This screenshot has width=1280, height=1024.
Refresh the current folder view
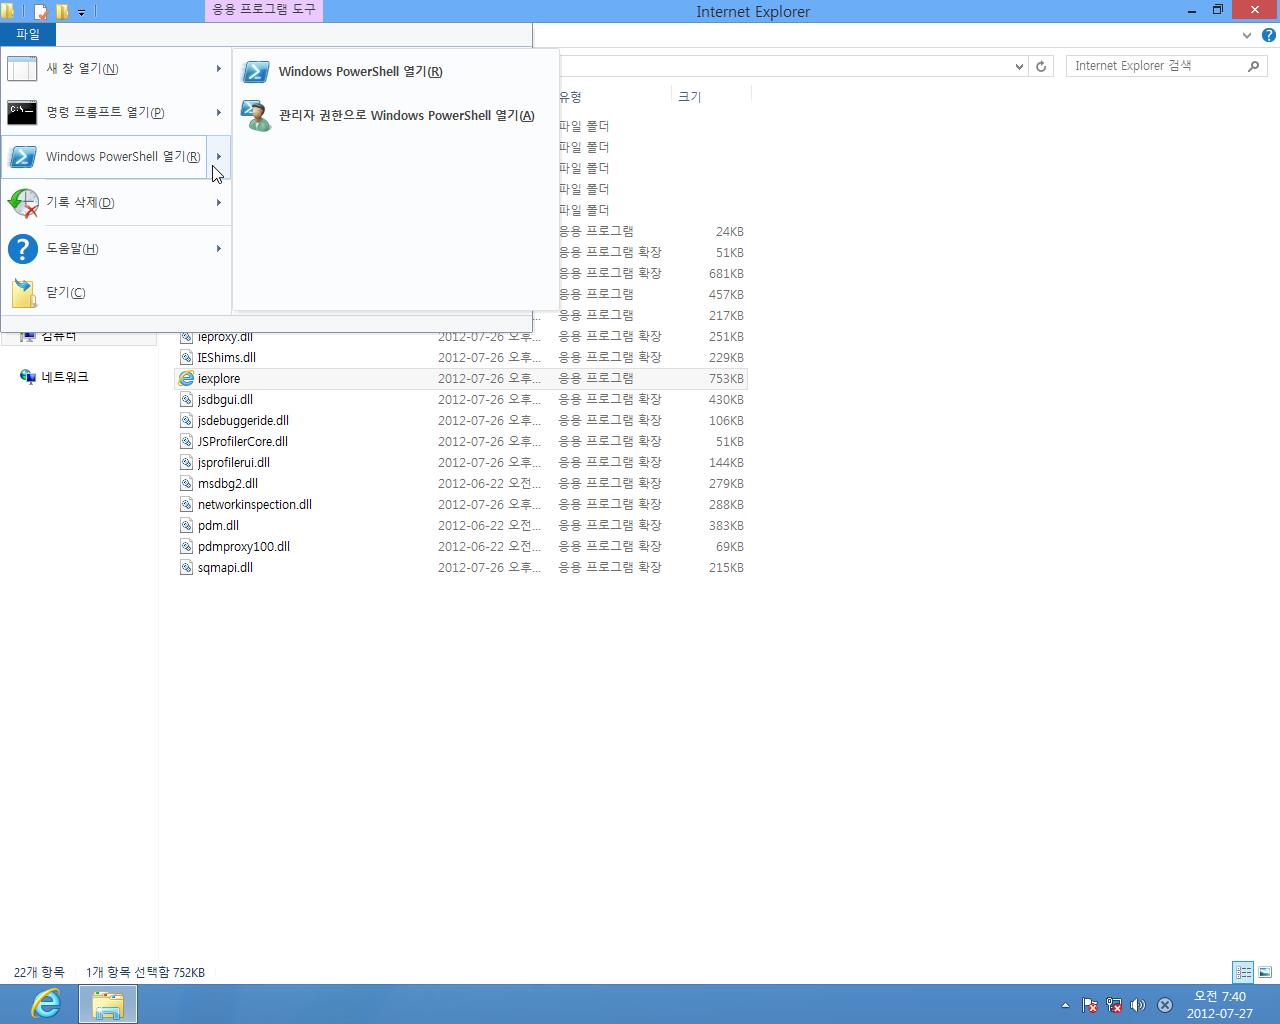click(x=1041, y=66)
